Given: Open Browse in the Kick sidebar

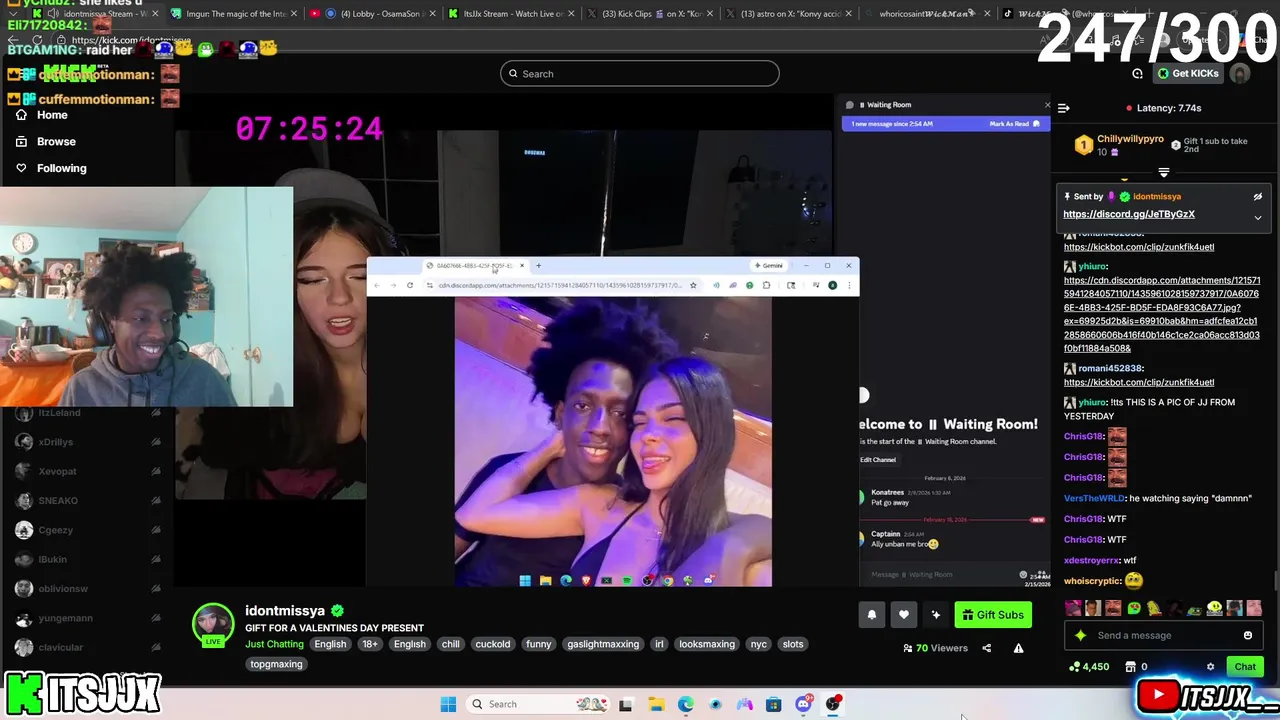Looking at the screenshot, I should (46, 142).
